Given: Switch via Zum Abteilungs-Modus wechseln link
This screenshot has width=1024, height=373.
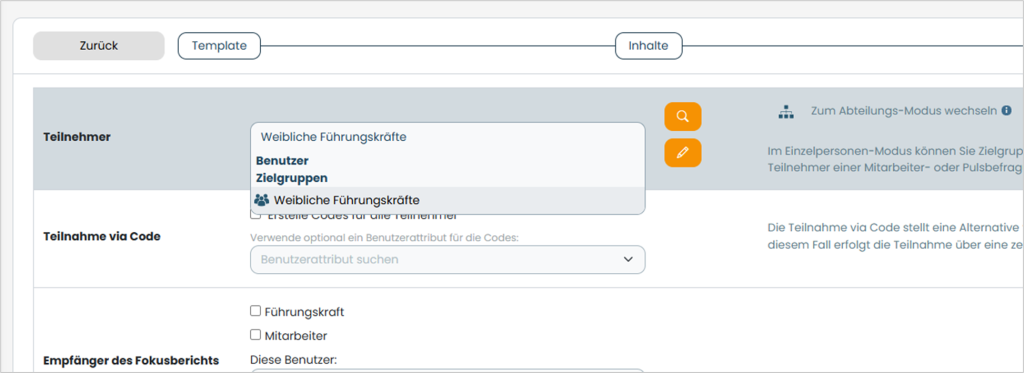Looking at the screenshot, I should pos(904,111).
